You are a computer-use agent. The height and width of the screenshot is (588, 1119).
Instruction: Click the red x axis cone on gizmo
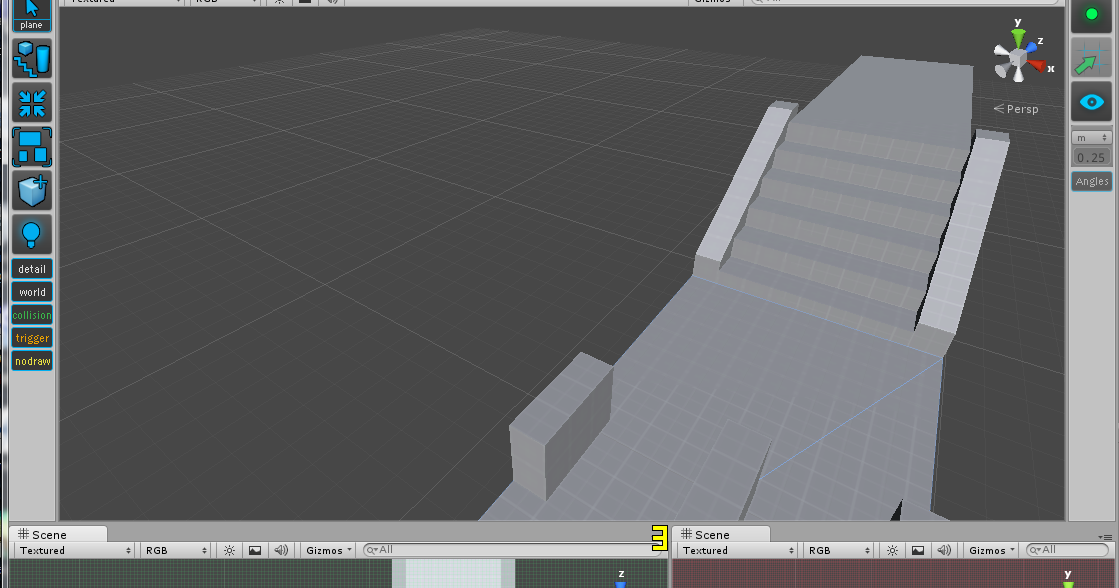tap(1036, 66)
